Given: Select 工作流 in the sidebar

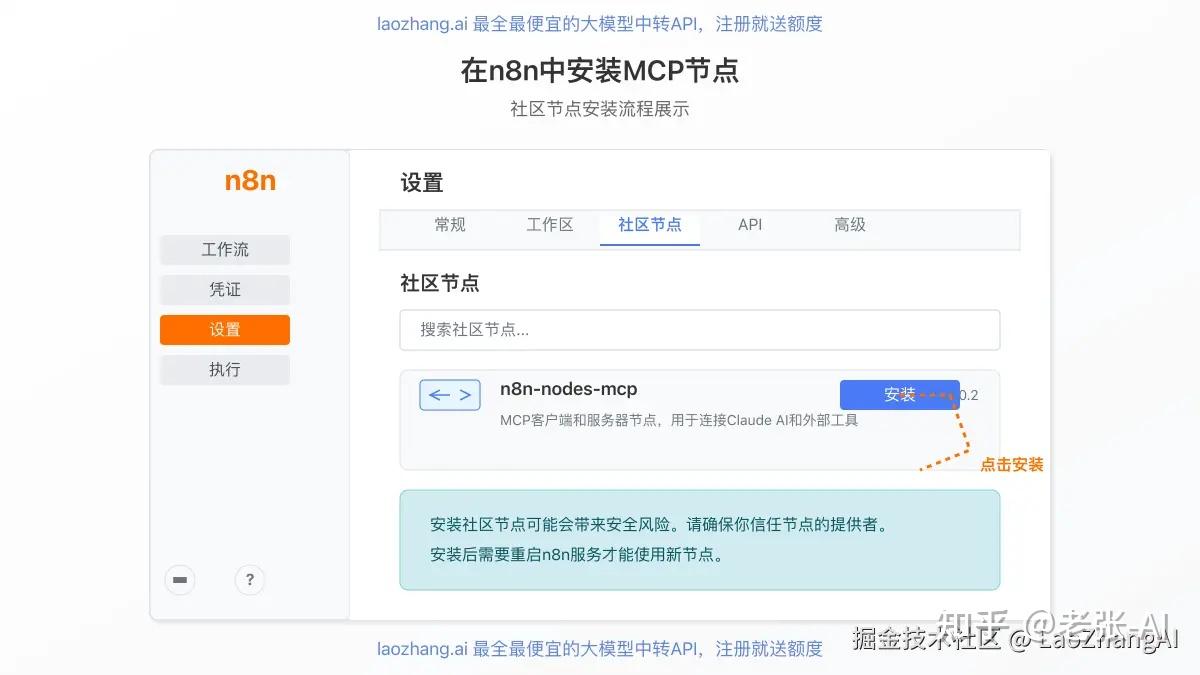Looking at the screenshot, I should tap(224, 249).
